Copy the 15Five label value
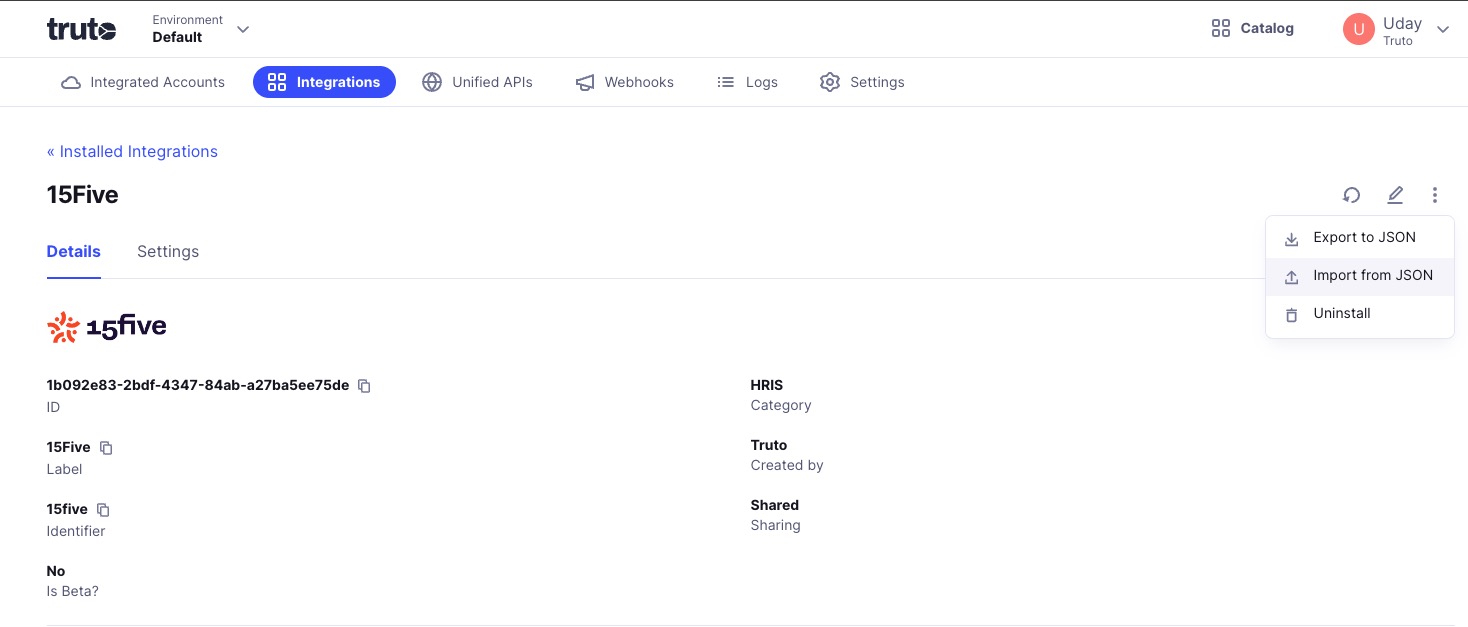This screenshot has height=627, width=1468. pos(106,448)
